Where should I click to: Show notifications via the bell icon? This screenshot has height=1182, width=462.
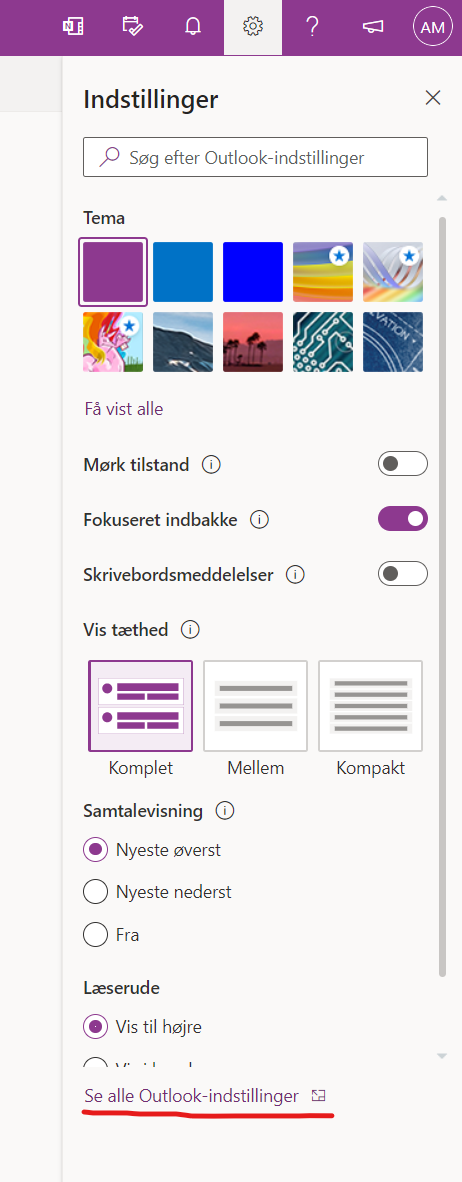(x=193, y=27)
